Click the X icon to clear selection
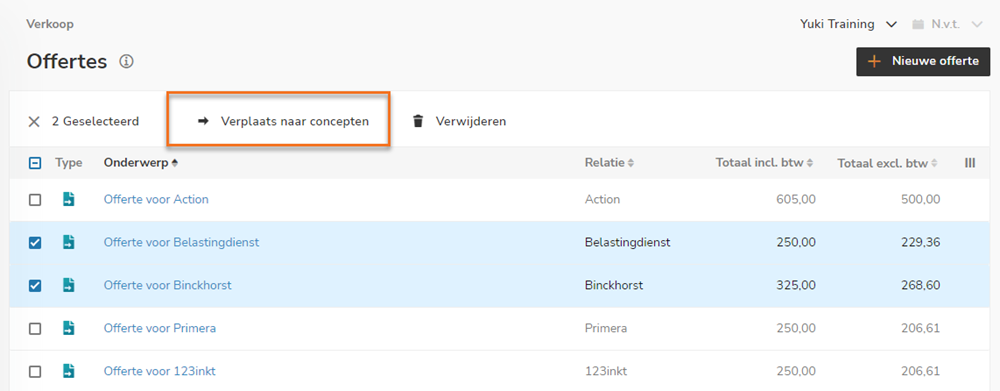1000x391 pixels. click(34, 121)
